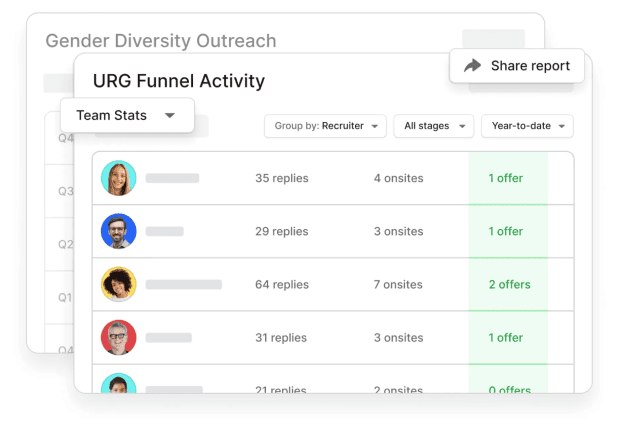620x427 pixels.
Task: Open Group by: Recruiter dropdown
Action: [325, 126]
